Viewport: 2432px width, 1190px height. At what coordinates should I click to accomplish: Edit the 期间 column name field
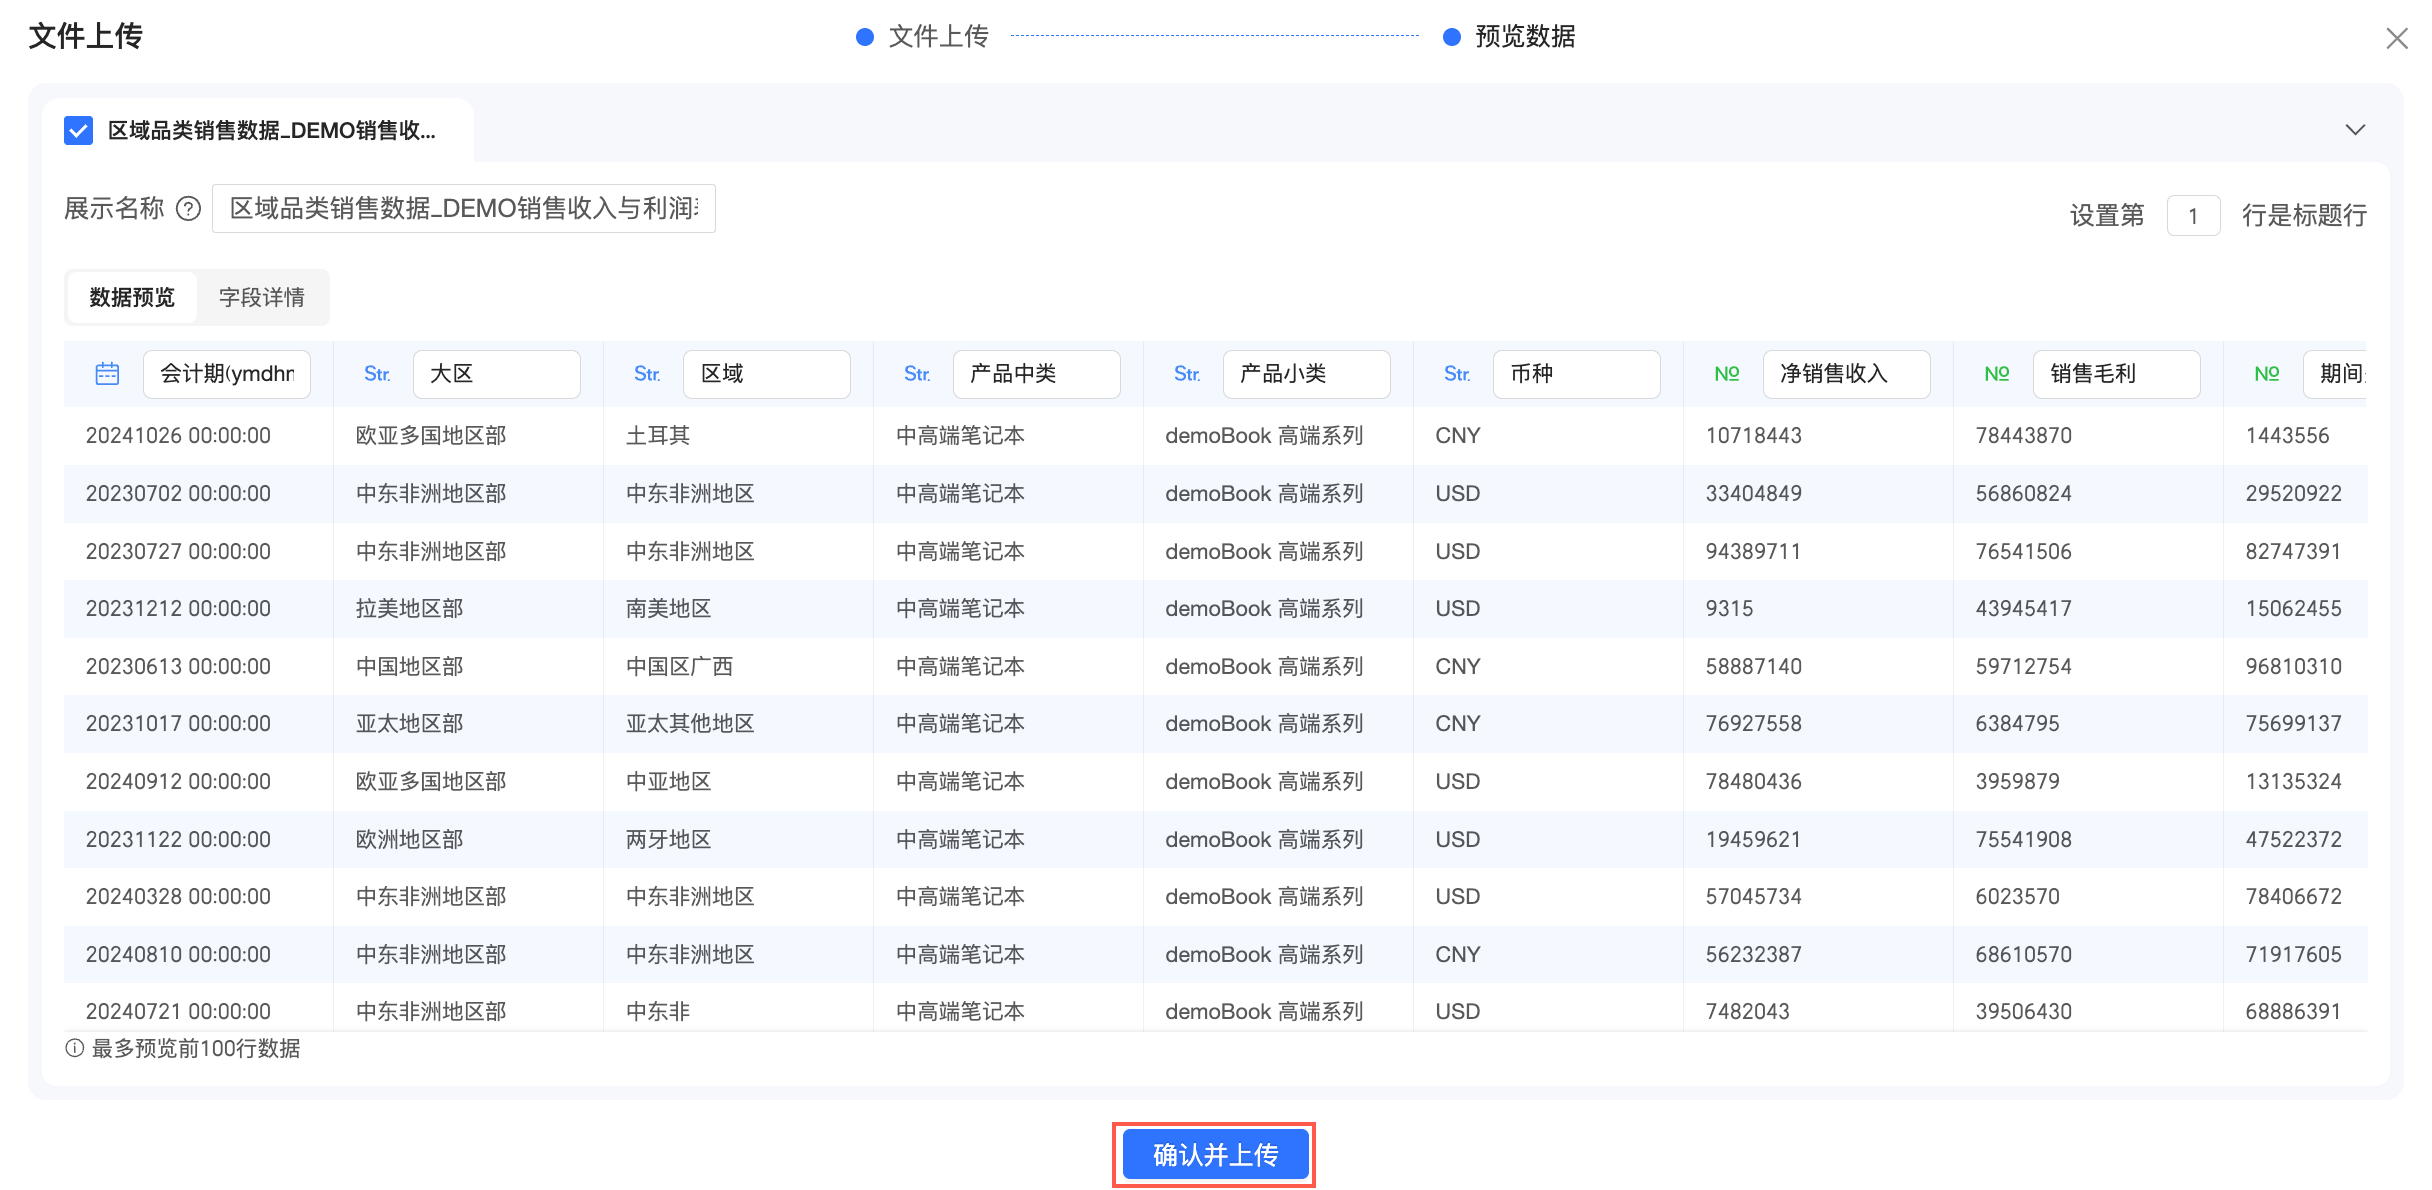click(2335, 374)
